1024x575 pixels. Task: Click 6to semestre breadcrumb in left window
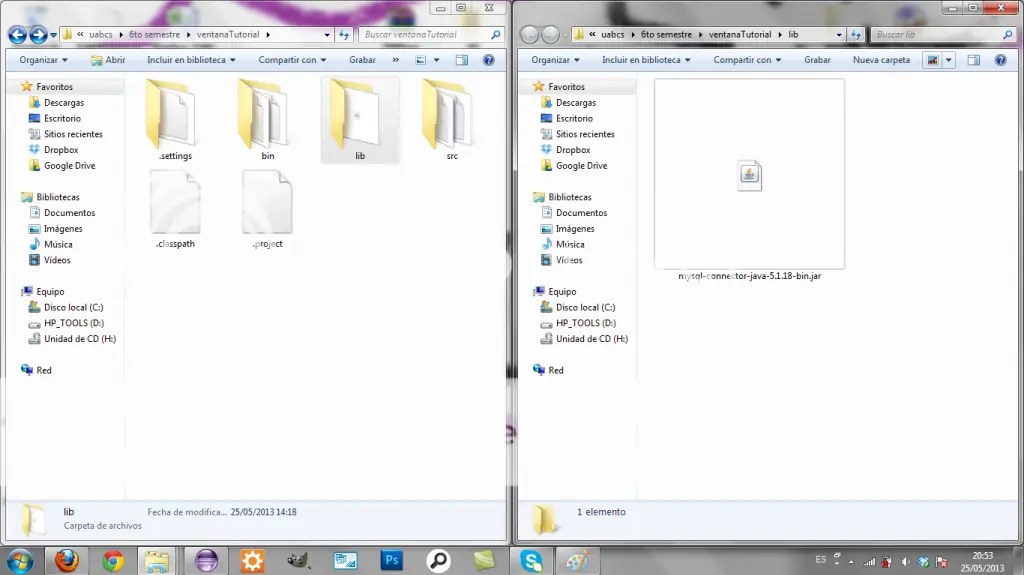pos(154,35)
